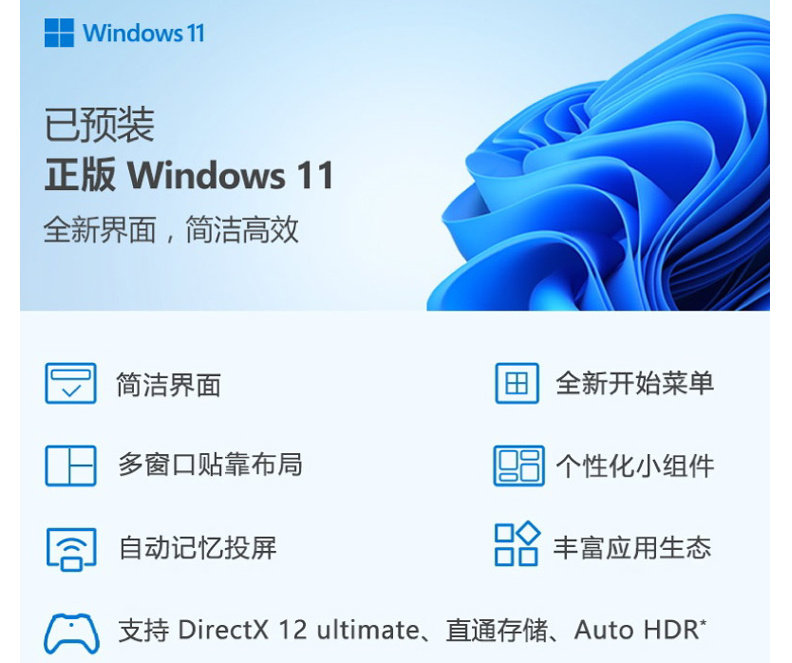Image resolution: width=792 pixels, height=663 pixels.
Task: Click the DirectX 12 ultimate text
Action: pos(299,630)
